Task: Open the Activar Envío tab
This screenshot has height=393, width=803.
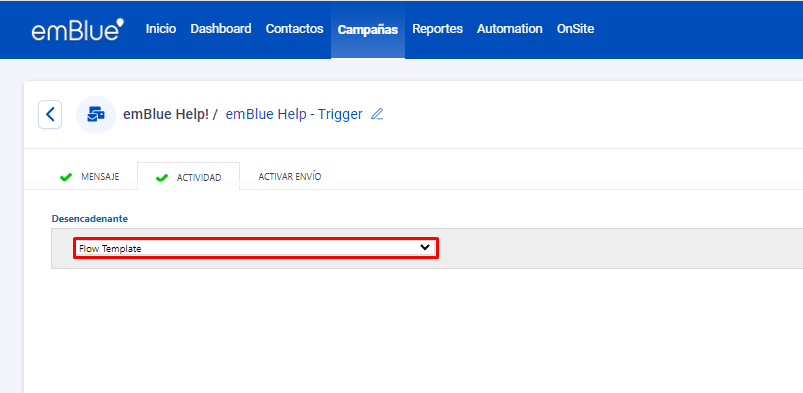Action: tap(290, 177)
